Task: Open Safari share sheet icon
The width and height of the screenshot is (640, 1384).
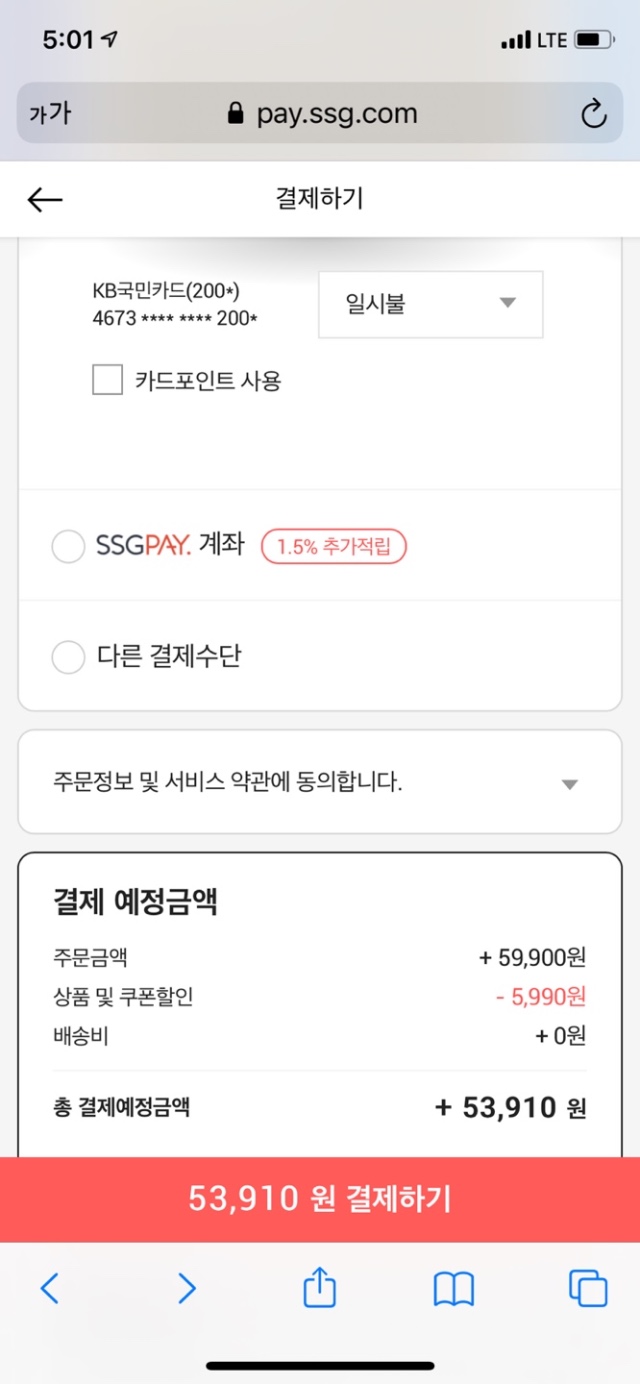Action: click(x=319, y=1286)
